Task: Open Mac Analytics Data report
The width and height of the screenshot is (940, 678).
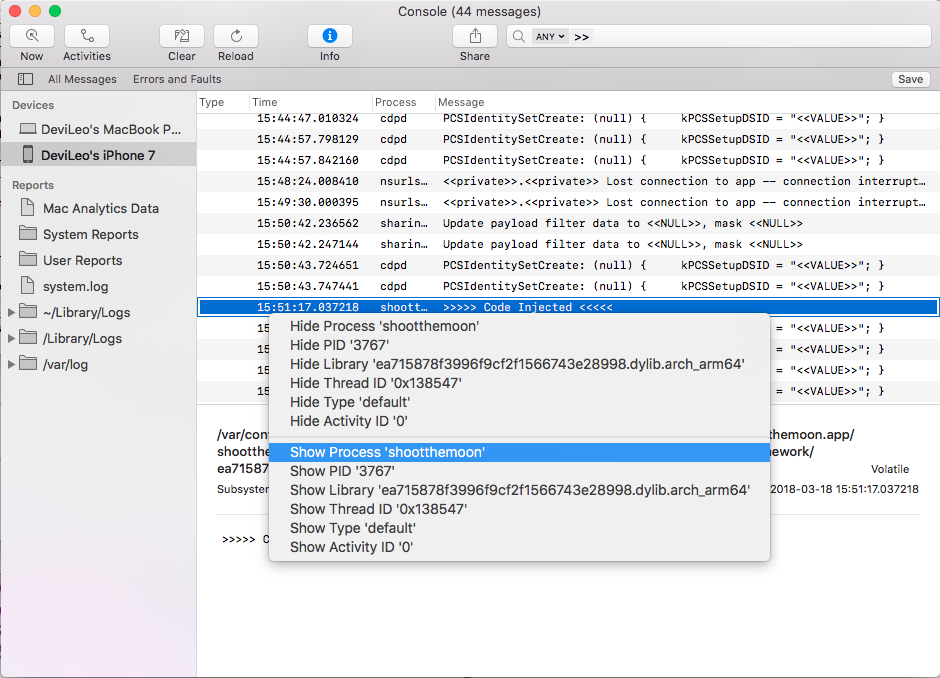Action: 101,208
